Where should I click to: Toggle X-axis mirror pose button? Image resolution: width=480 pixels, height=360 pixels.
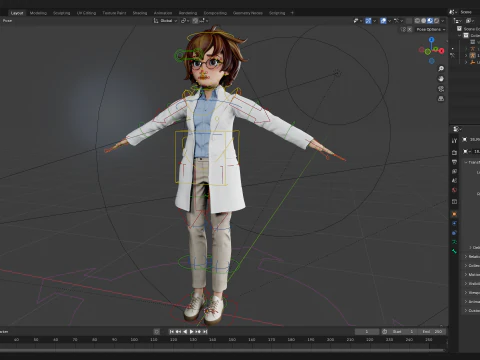410,29
